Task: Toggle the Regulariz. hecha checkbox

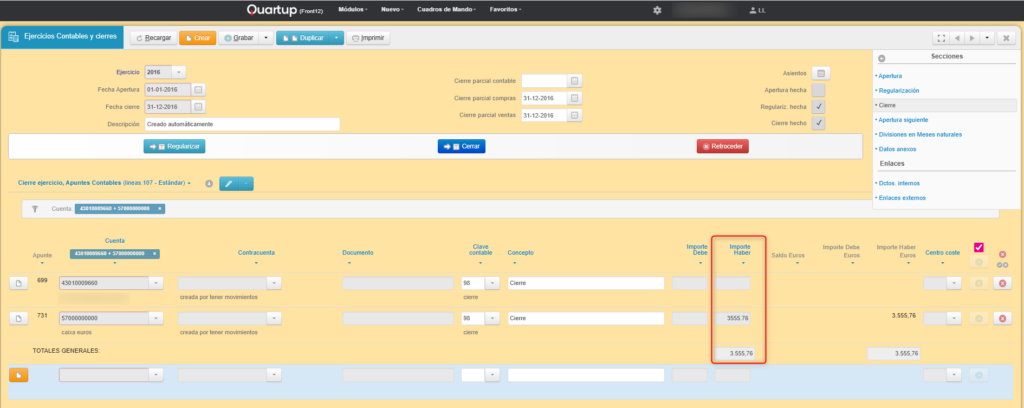Action: [x=818, y=106]
